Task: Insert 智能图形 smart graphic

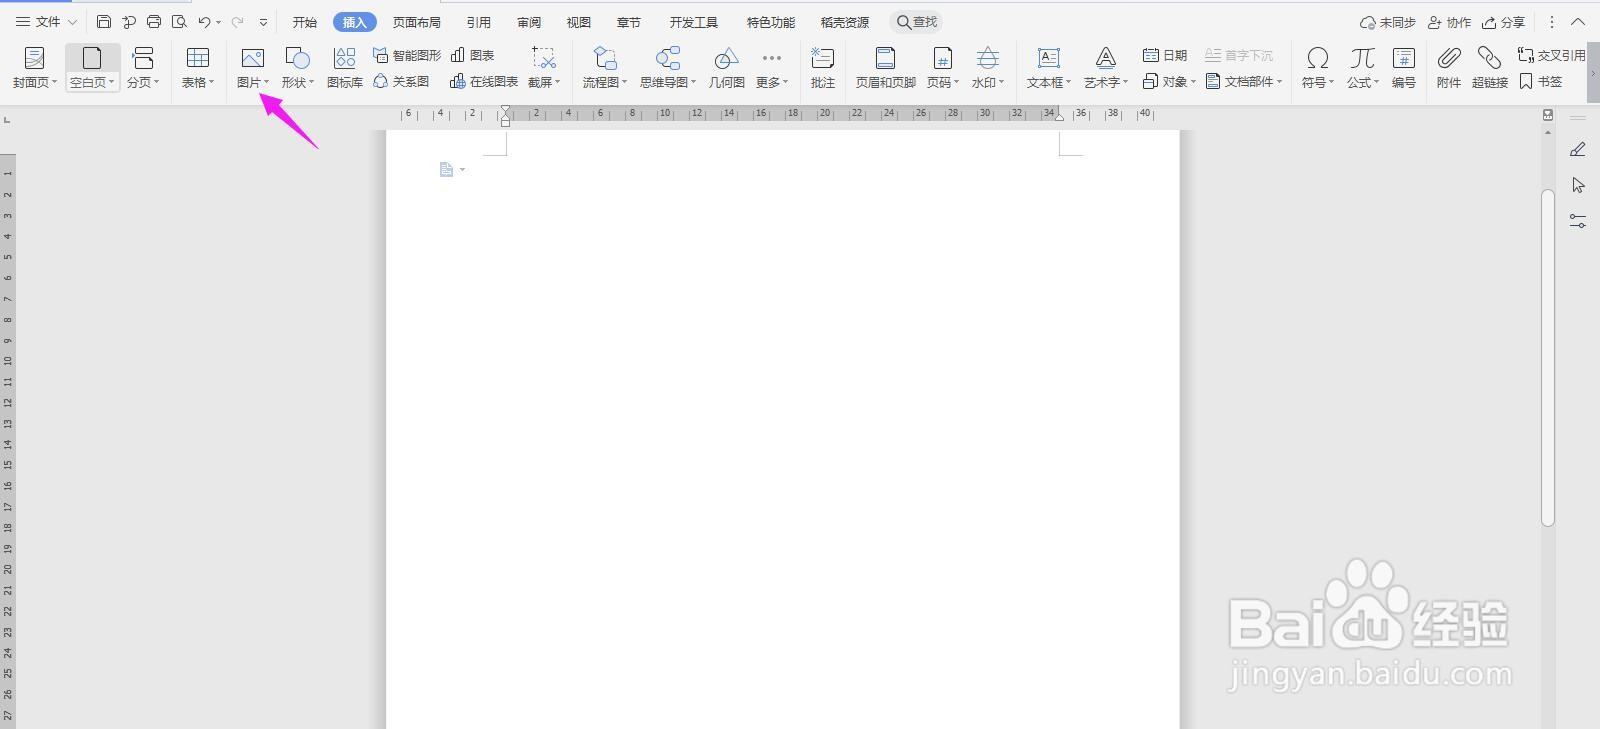Action: tap(407, 55)
